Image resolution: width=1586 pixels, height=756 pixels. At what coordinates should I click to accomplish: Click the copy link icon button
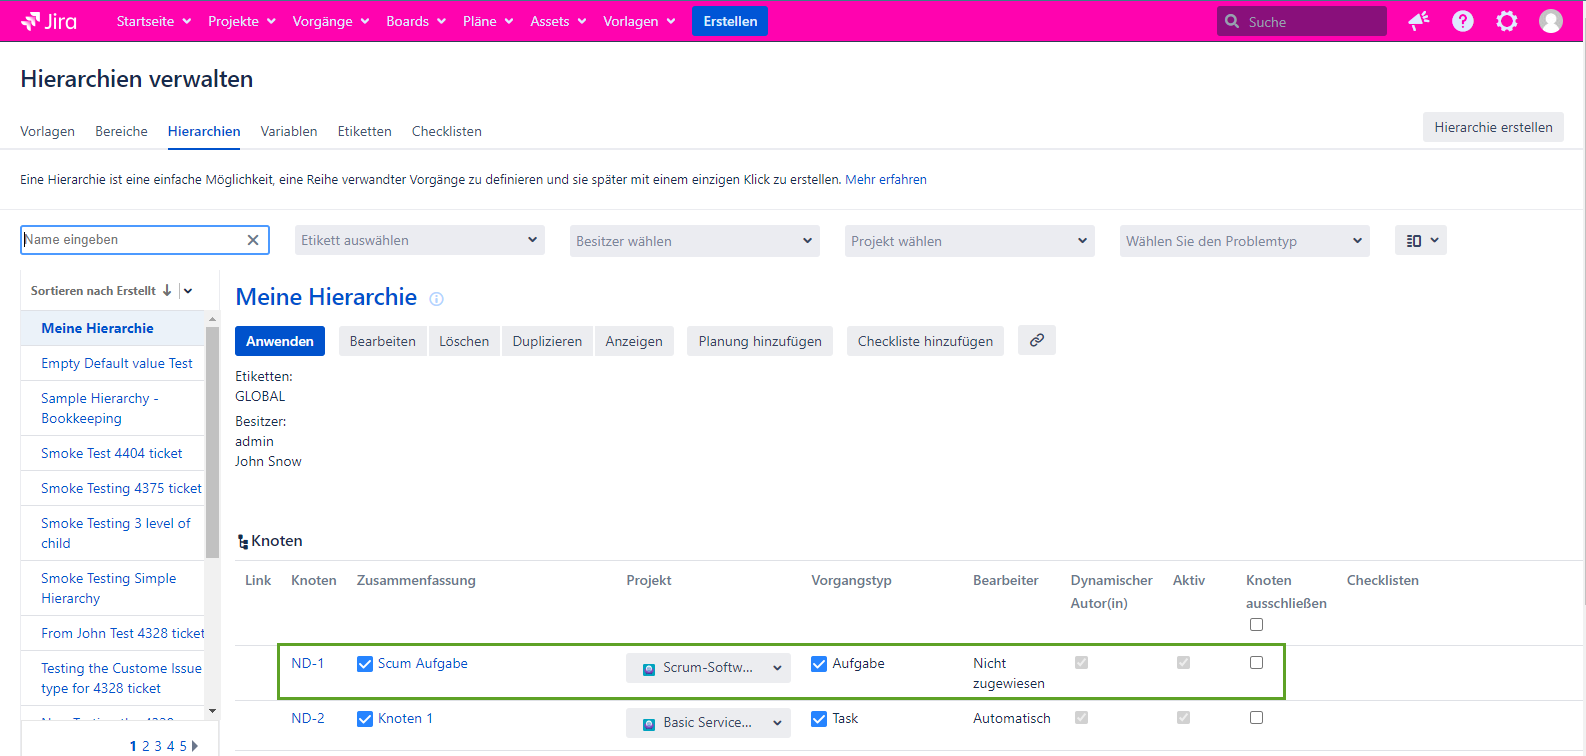[x=1036, y=340]
